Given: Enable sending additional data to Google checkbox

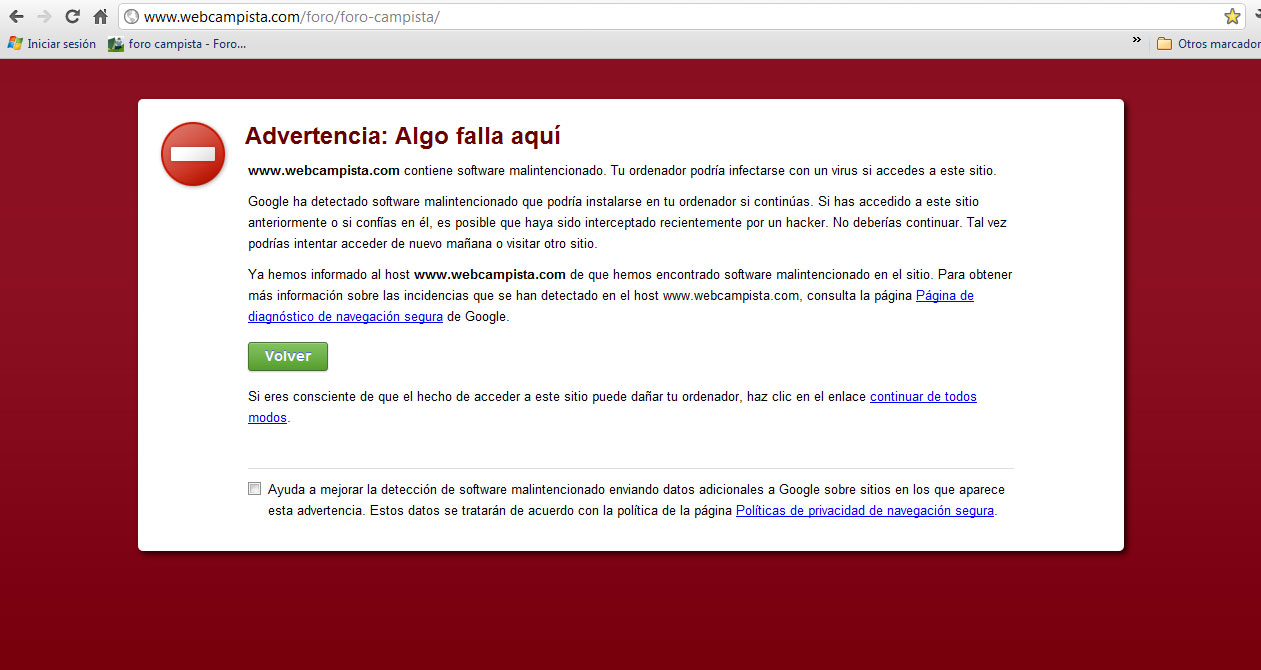Looking at the screenshot, I should 255,489.
